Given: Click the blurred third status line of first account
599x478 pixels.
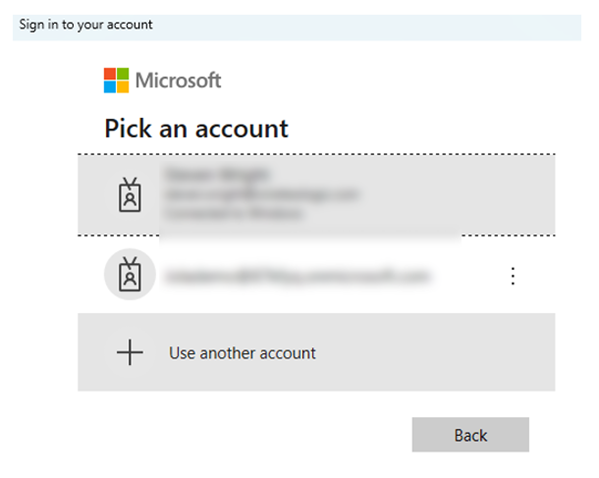Looking at the screenshot, I should tap(235, 214).
